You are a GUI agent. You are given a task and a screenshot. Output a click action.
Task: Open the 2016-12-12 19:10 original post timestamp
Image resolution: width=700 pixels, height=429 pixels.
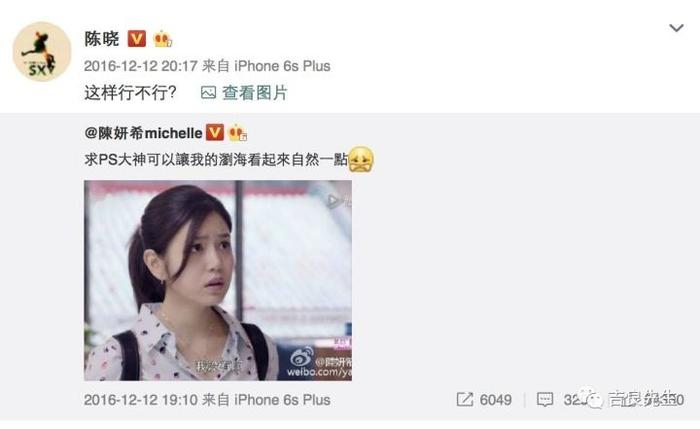pos(141,400)
